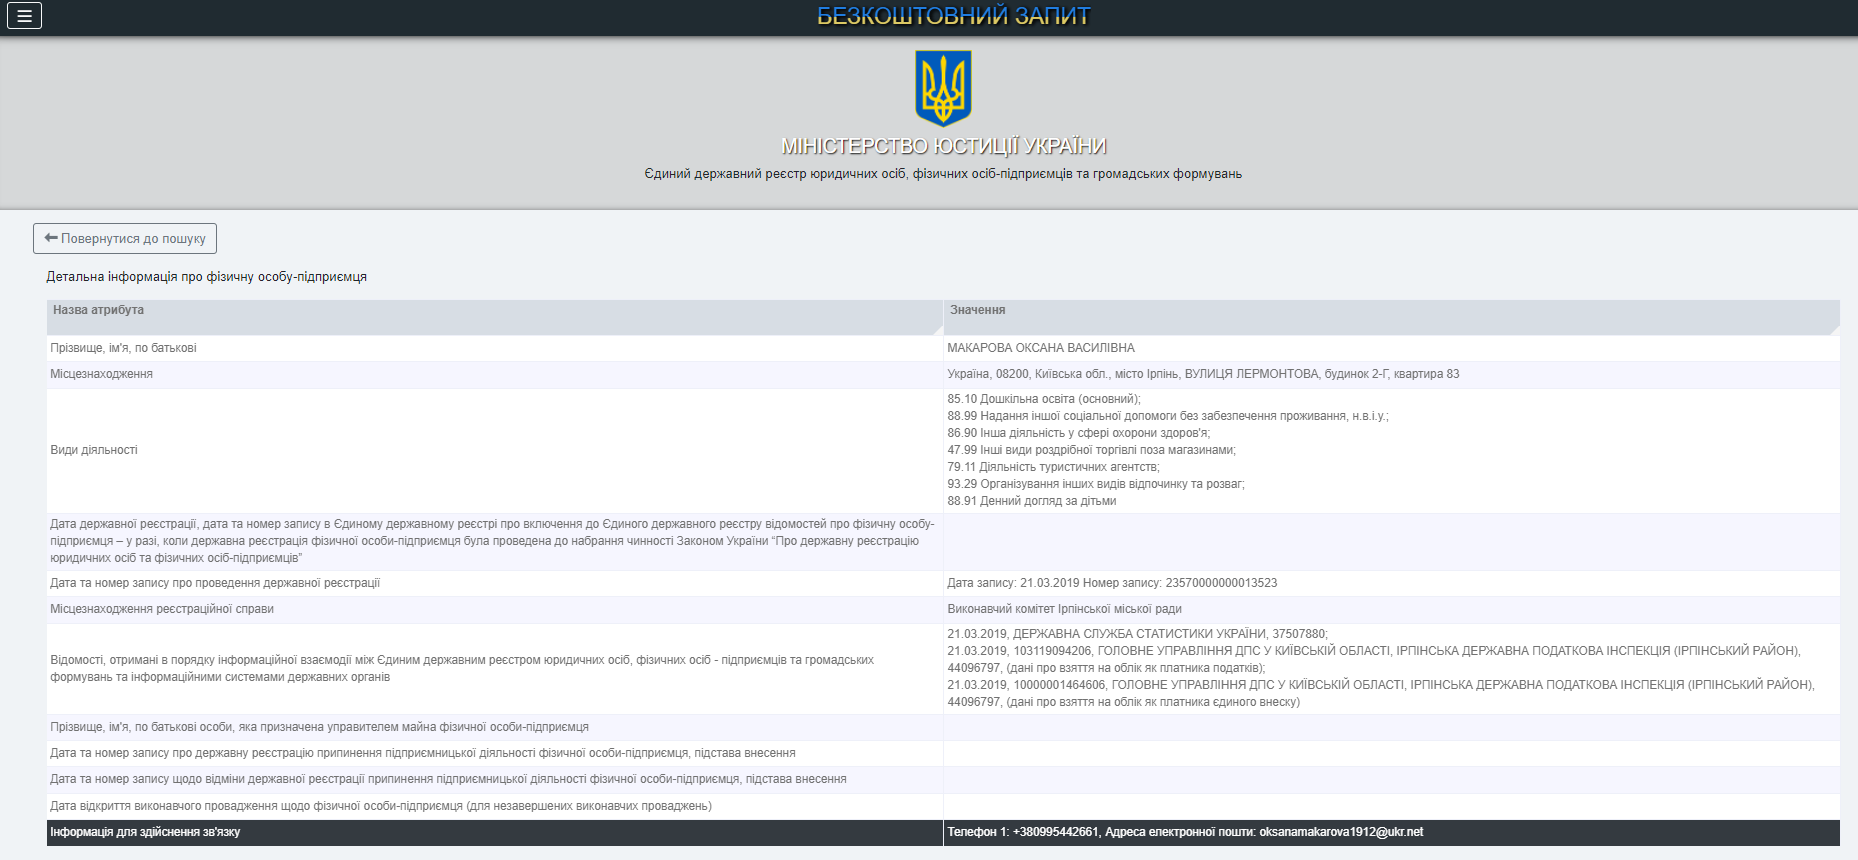
Task: Select the name 'МАКАРОВА ОКСАНА ВАСИЛІВНА'
Action: [x=1040, y=348]
